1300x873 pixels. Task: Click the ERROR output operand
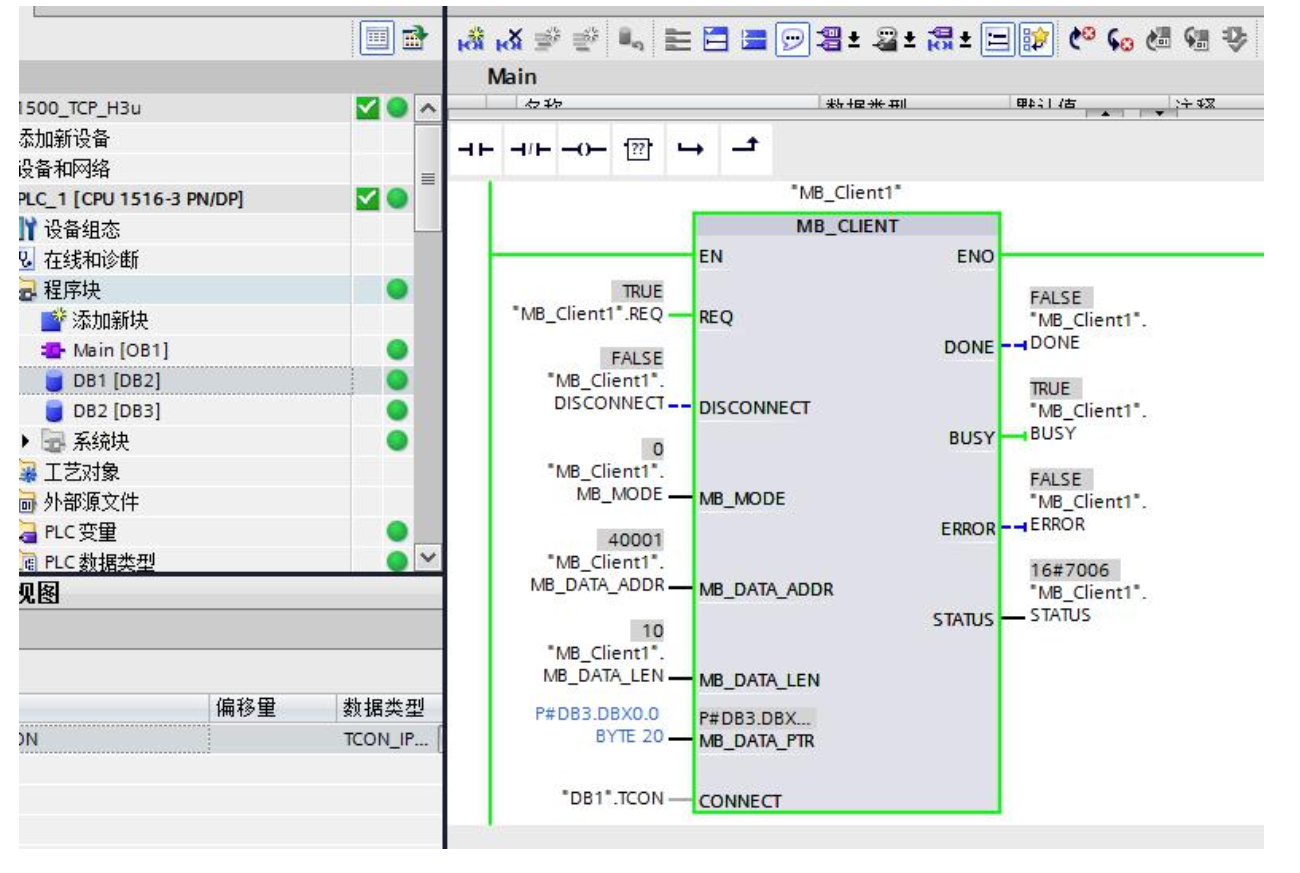[x=1089, y=513]
